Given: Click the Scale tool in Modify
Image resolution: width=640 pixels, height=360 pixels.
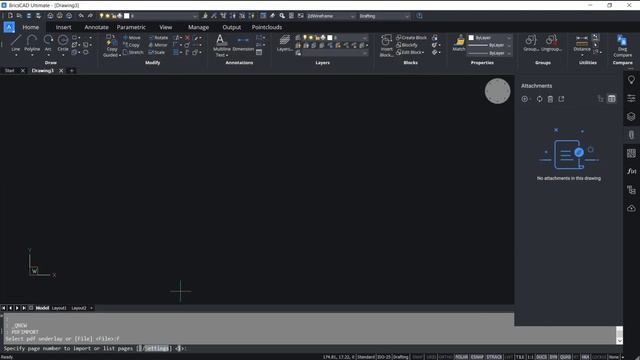Looking at the screenshot, I should tap(157, 52).
